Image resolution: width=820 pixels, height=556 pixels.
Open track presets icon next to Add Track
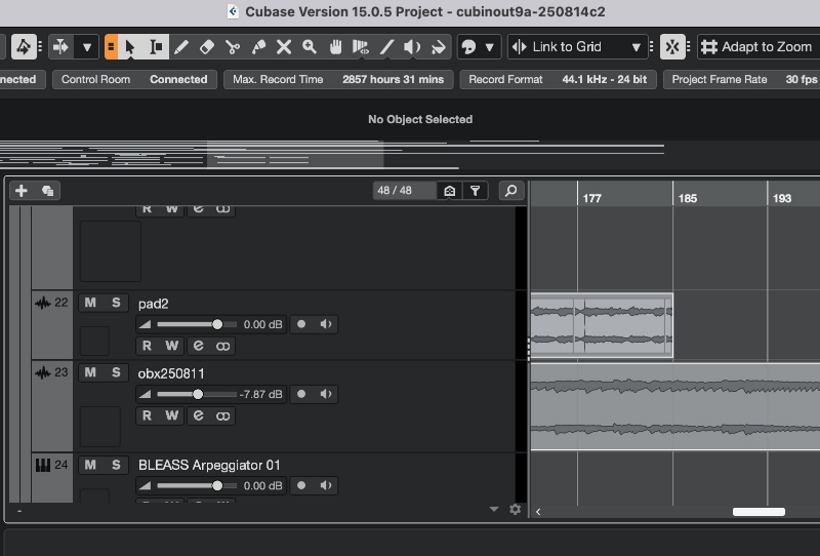(x=48, y=191)
